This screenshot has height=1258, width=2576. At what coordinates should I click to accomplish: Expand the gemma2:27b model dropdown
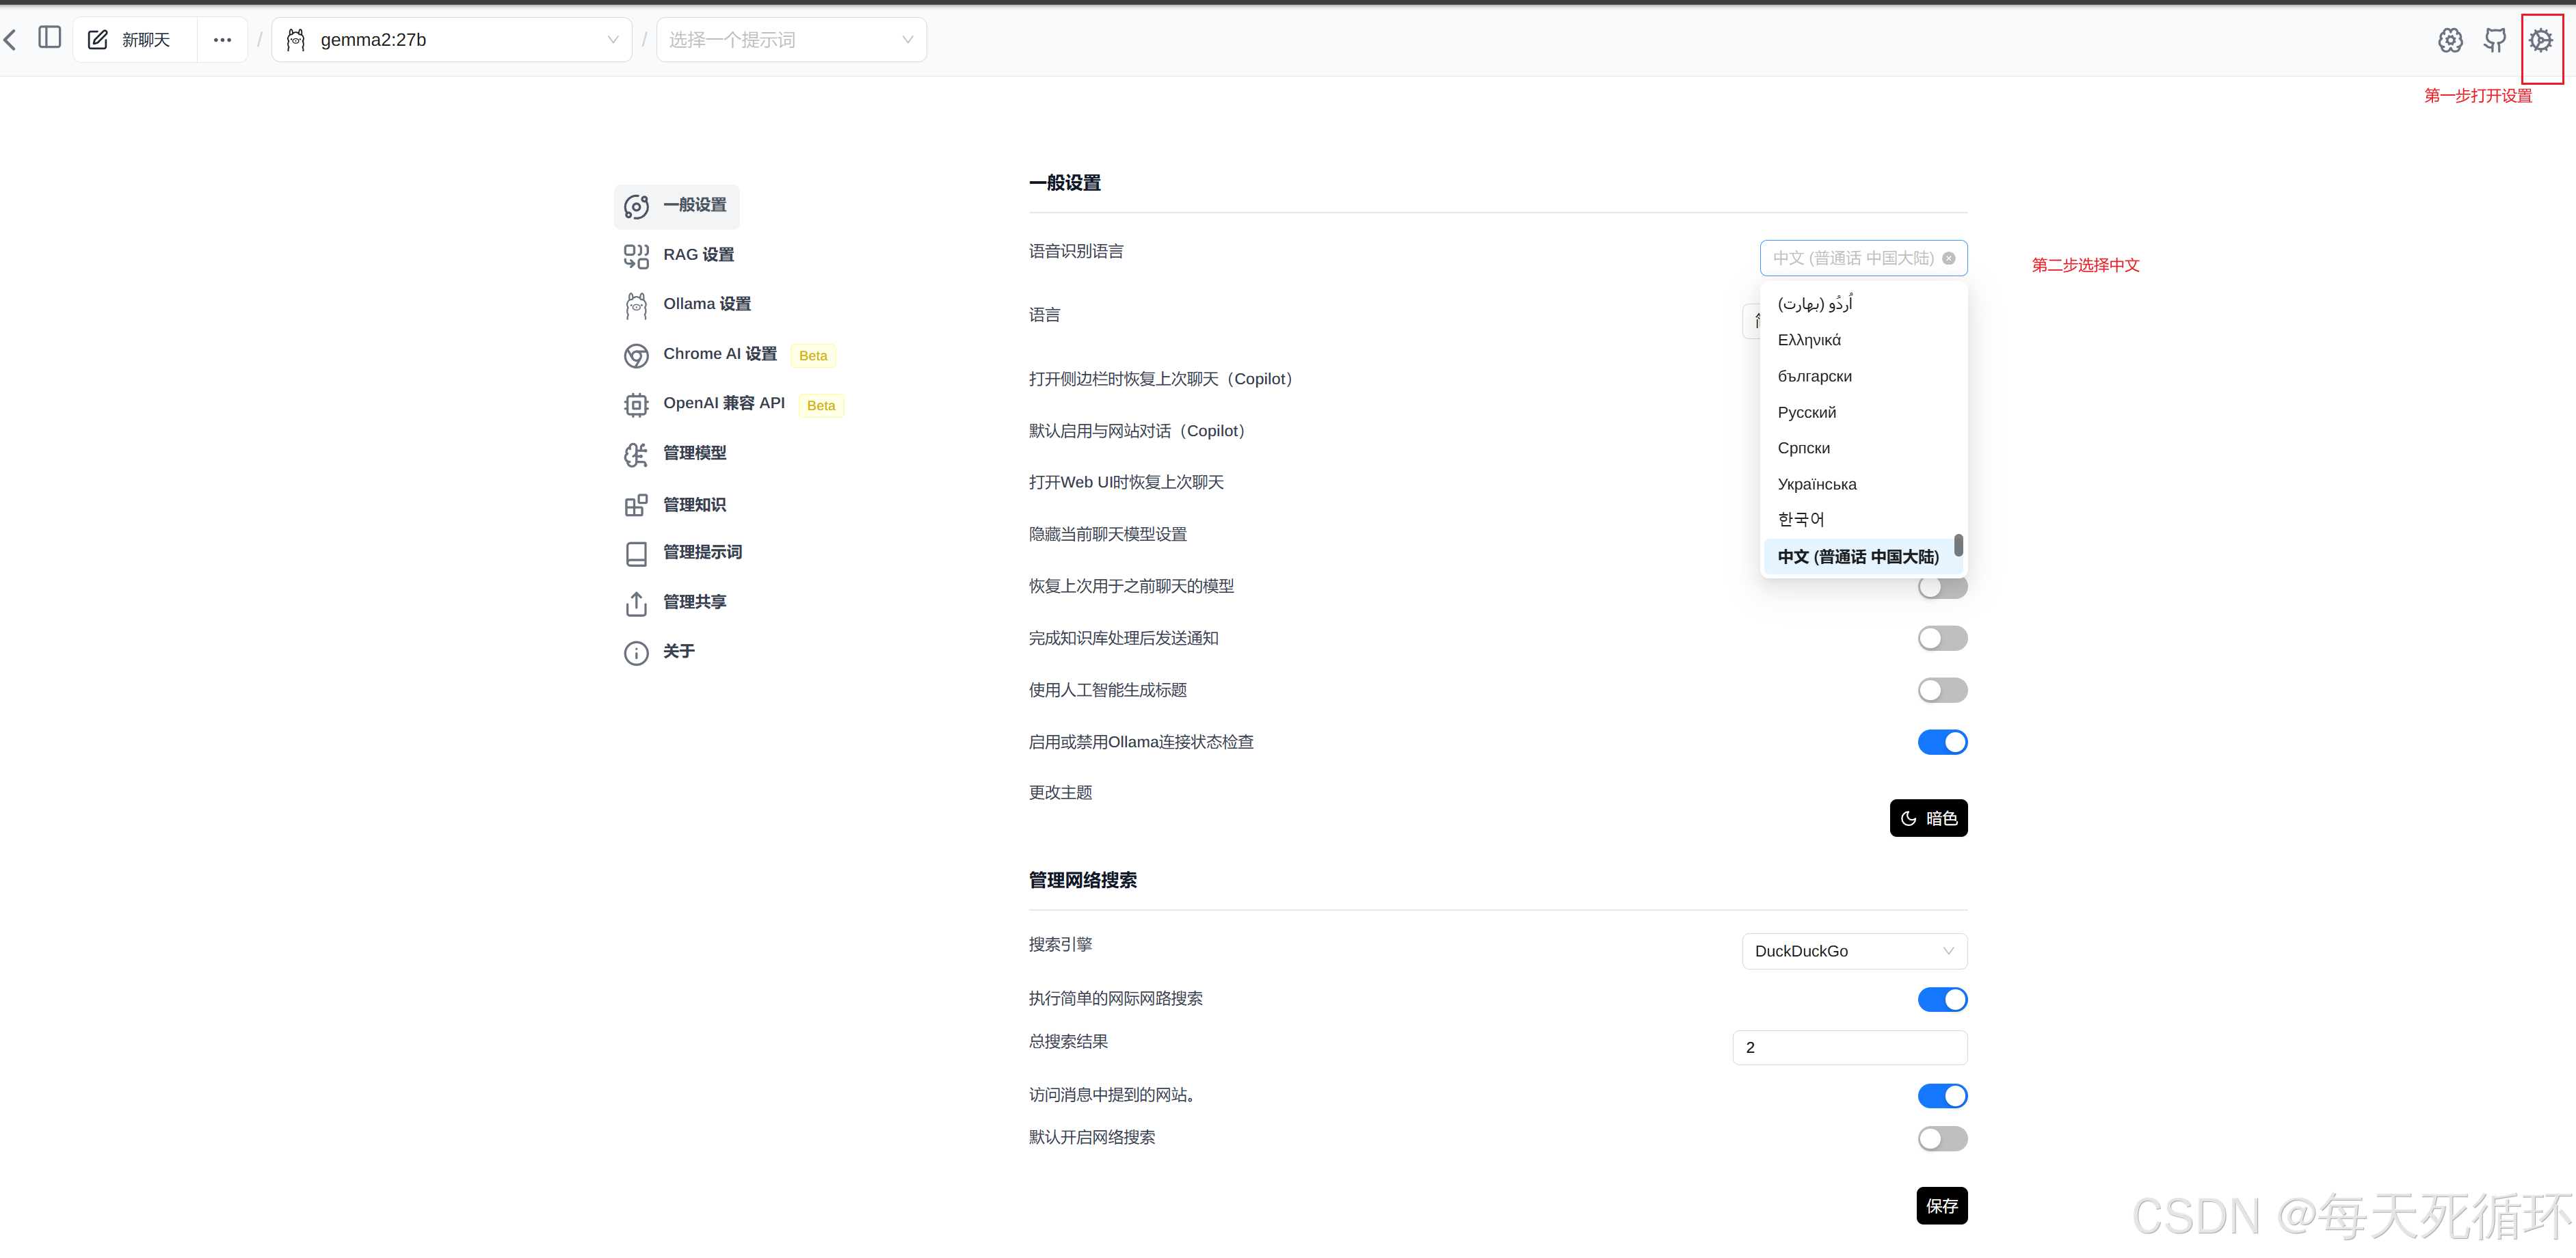452,40
